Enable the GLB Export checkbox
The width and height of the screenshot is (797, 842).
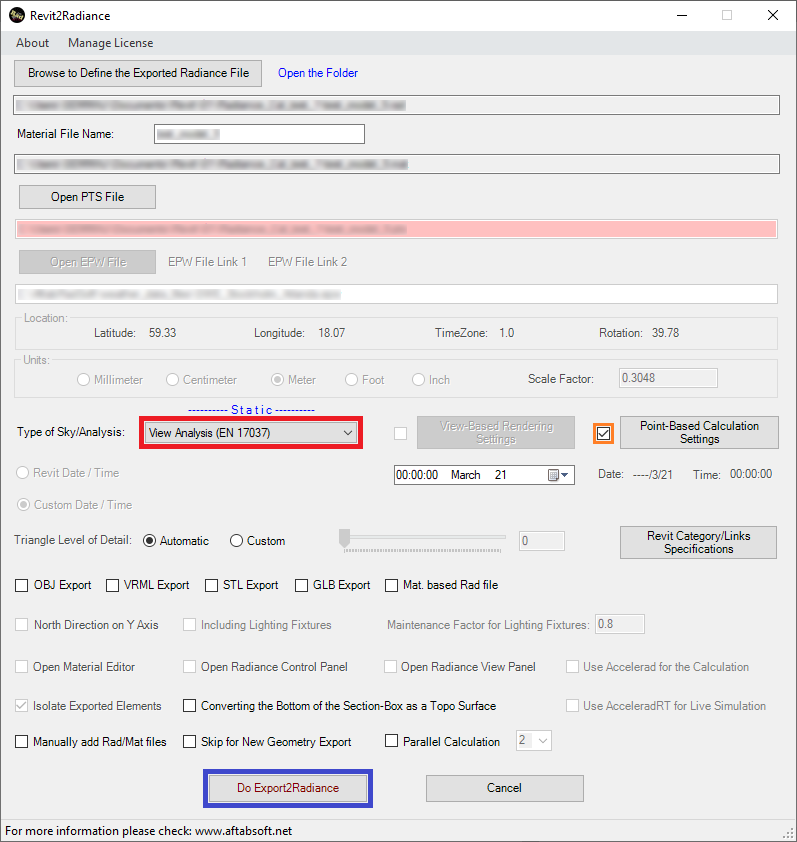pos(301,585)
